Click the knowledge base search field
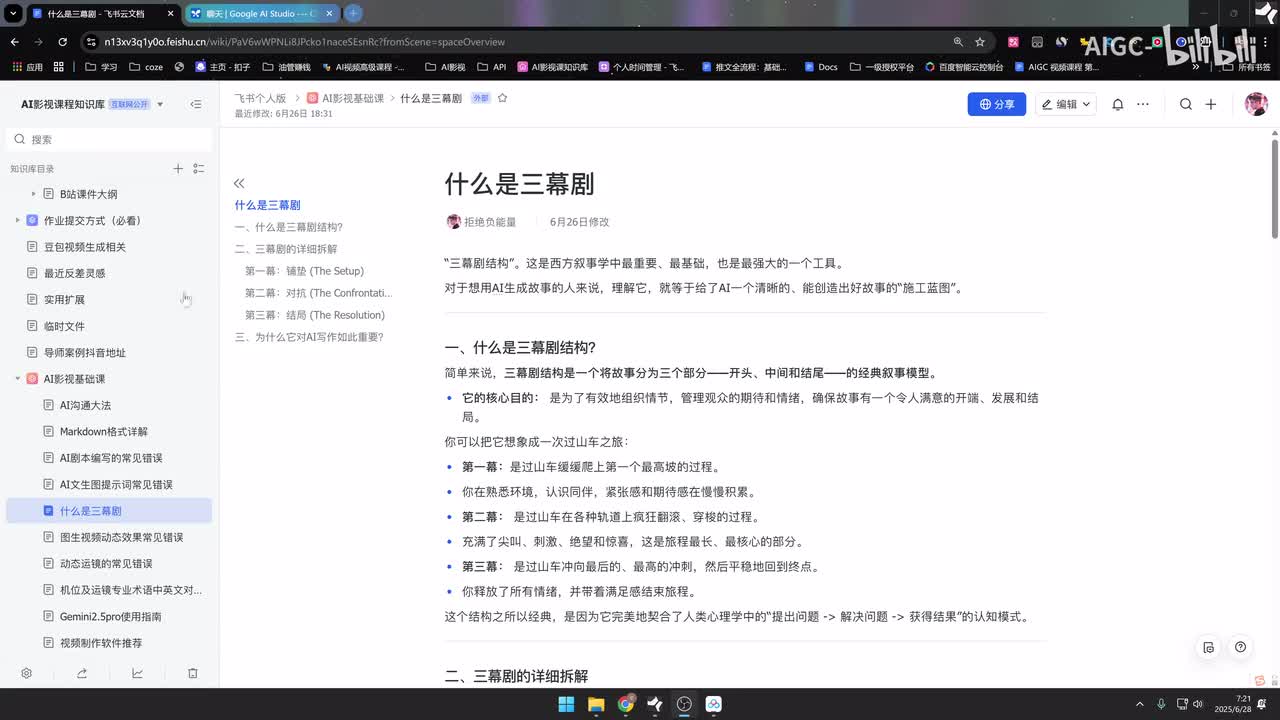Image resolution: width=1280 pixels, height=720 pixels. 109,139
